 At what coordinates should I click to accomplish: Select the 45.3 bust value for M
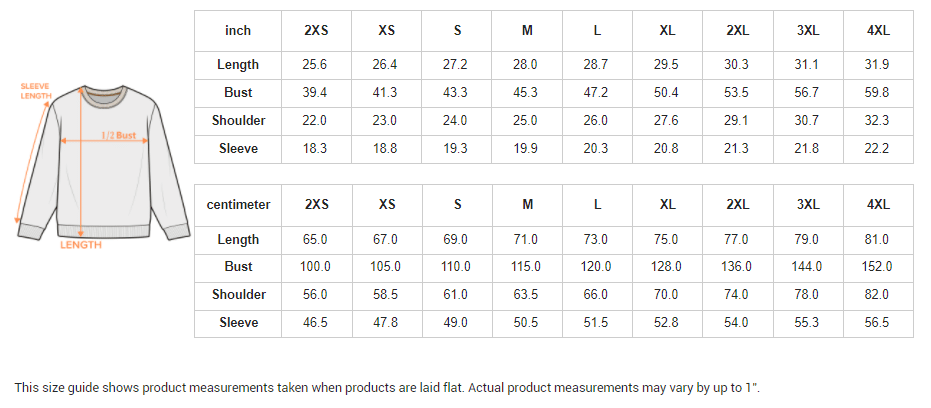526,93
